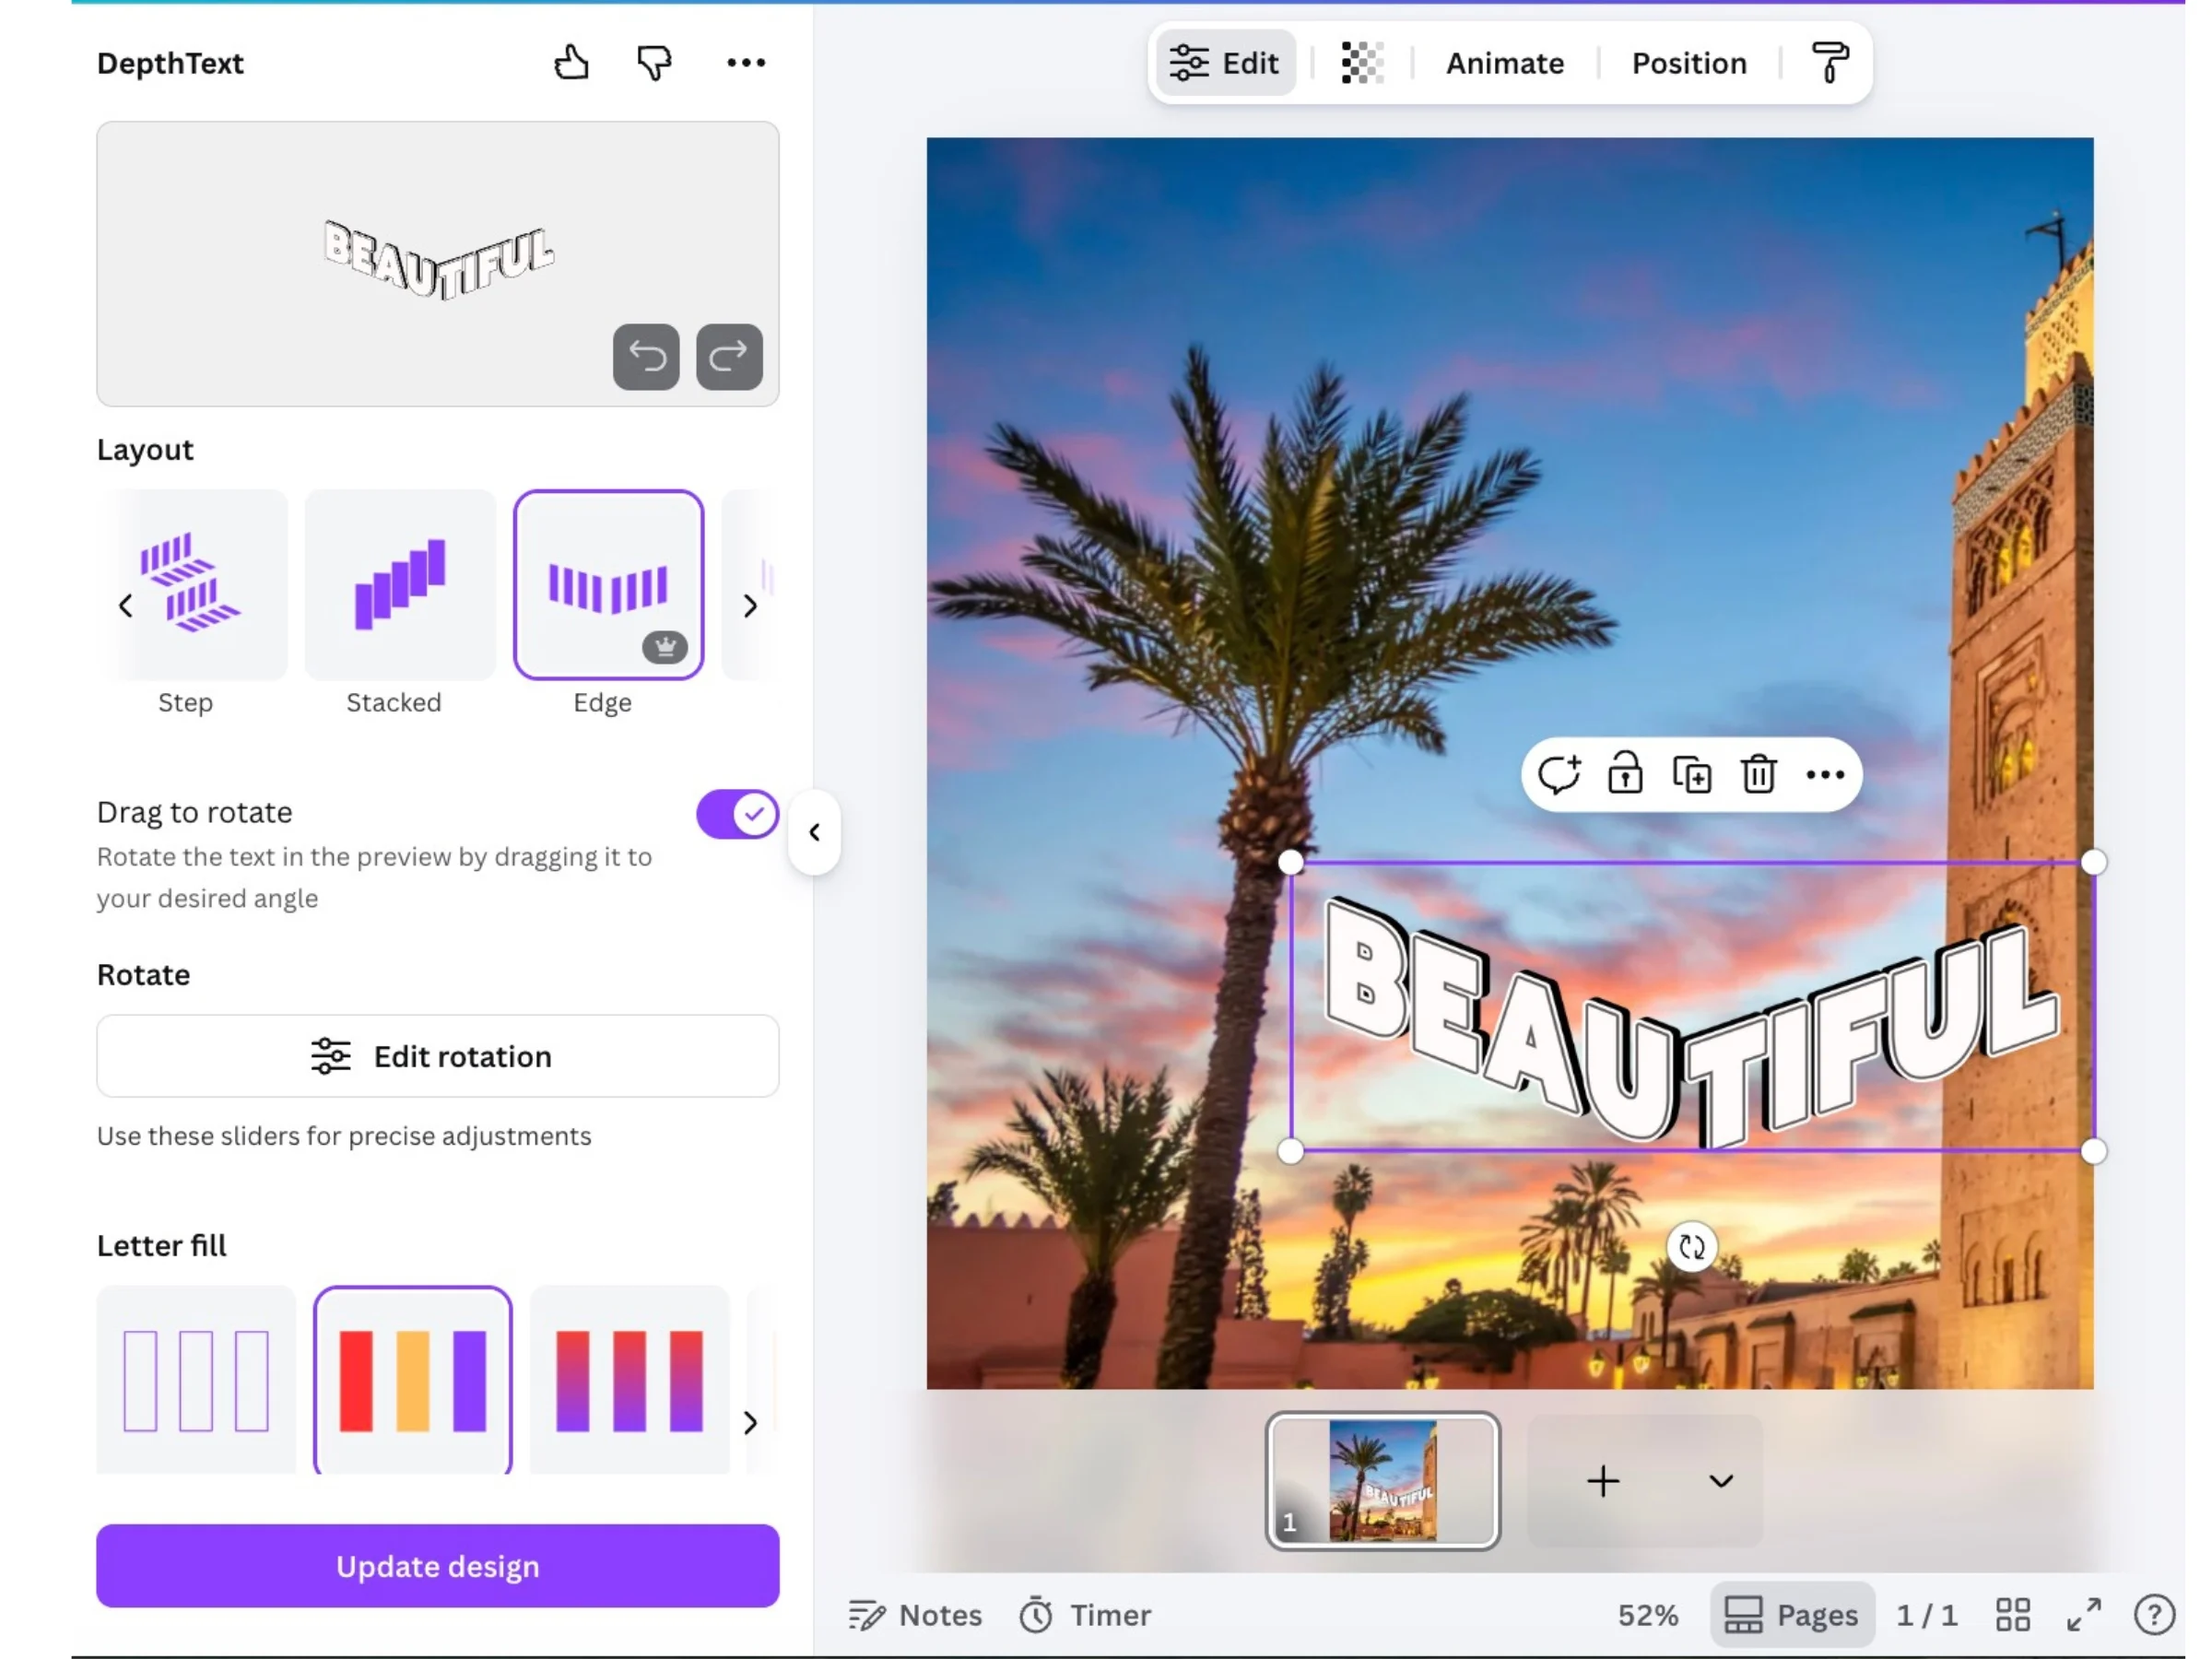Collapse the side panel with arrow handle
Viewport: 2212px width, 1659px height.
815,832
